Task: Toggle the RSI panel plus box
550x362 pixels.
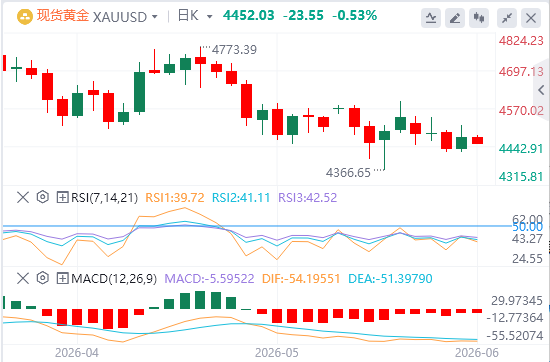Action: point(62,197)
